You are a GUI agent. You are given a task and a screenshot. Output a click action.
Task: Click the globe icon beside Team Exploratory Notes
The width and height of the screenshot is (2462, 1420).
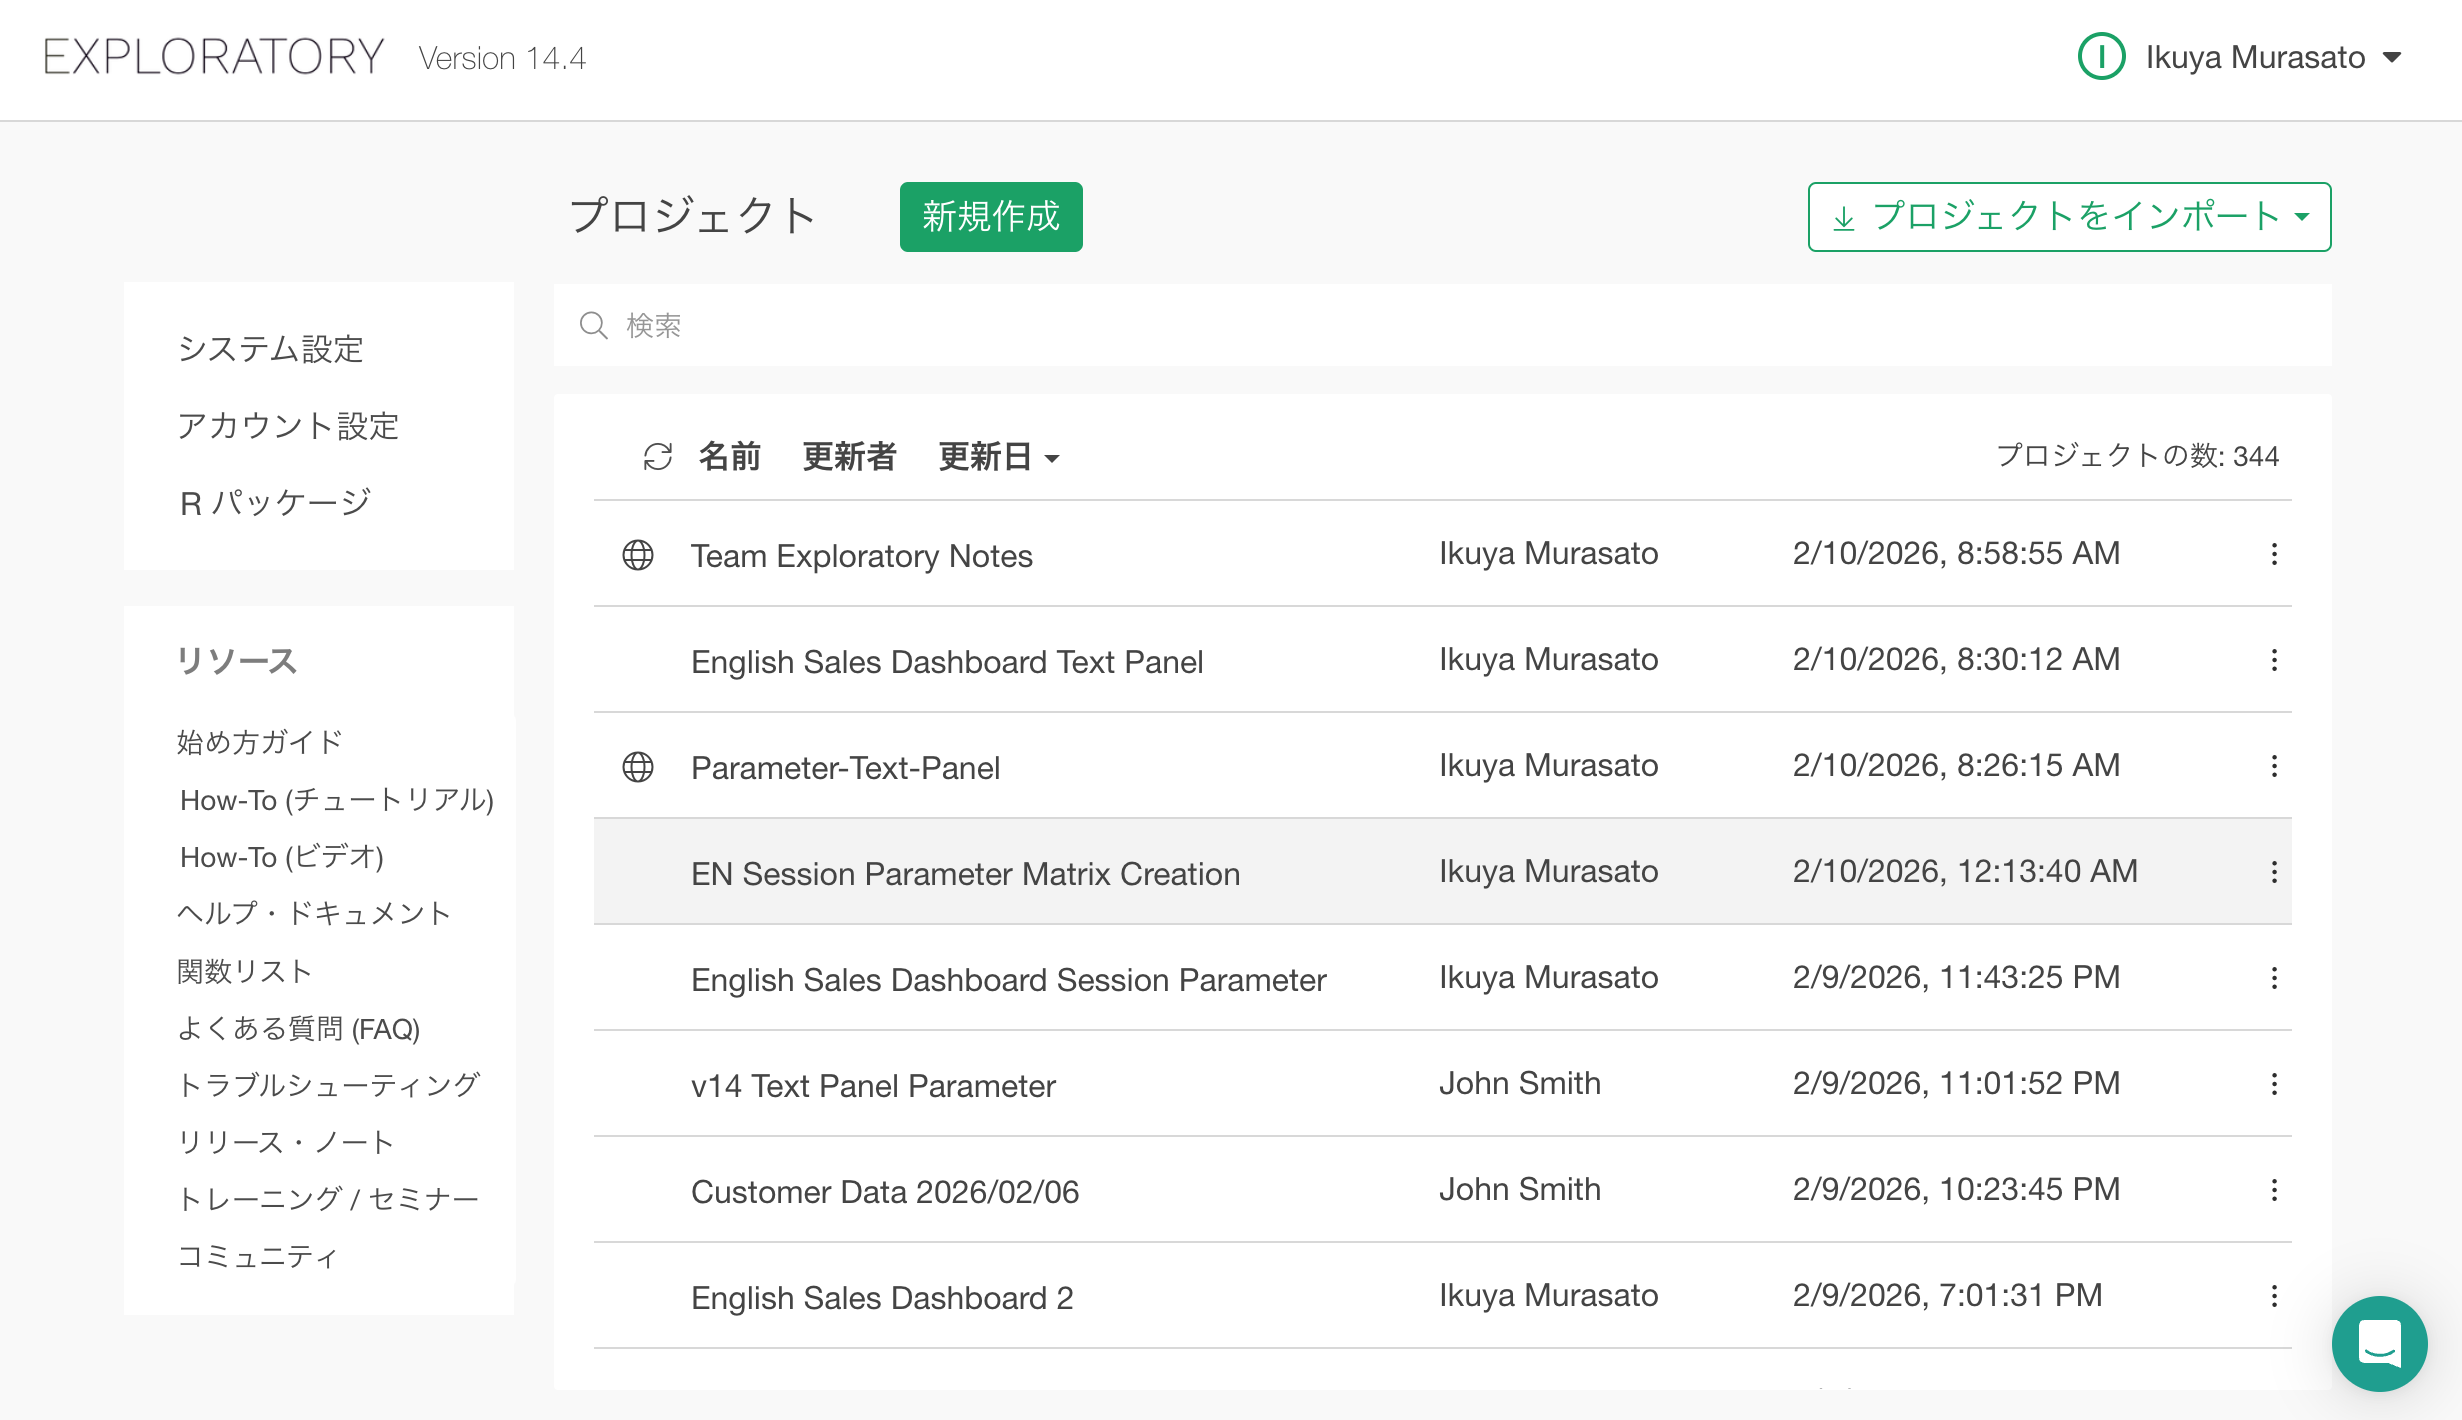pyautogui.click(x=638, y=555)
